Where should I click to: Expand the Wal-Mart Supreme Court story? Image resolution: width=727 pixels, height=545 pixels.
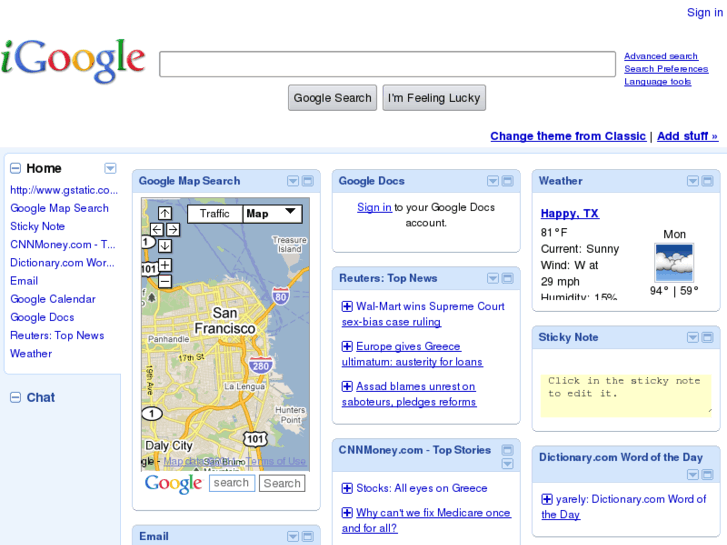(347, 306)
